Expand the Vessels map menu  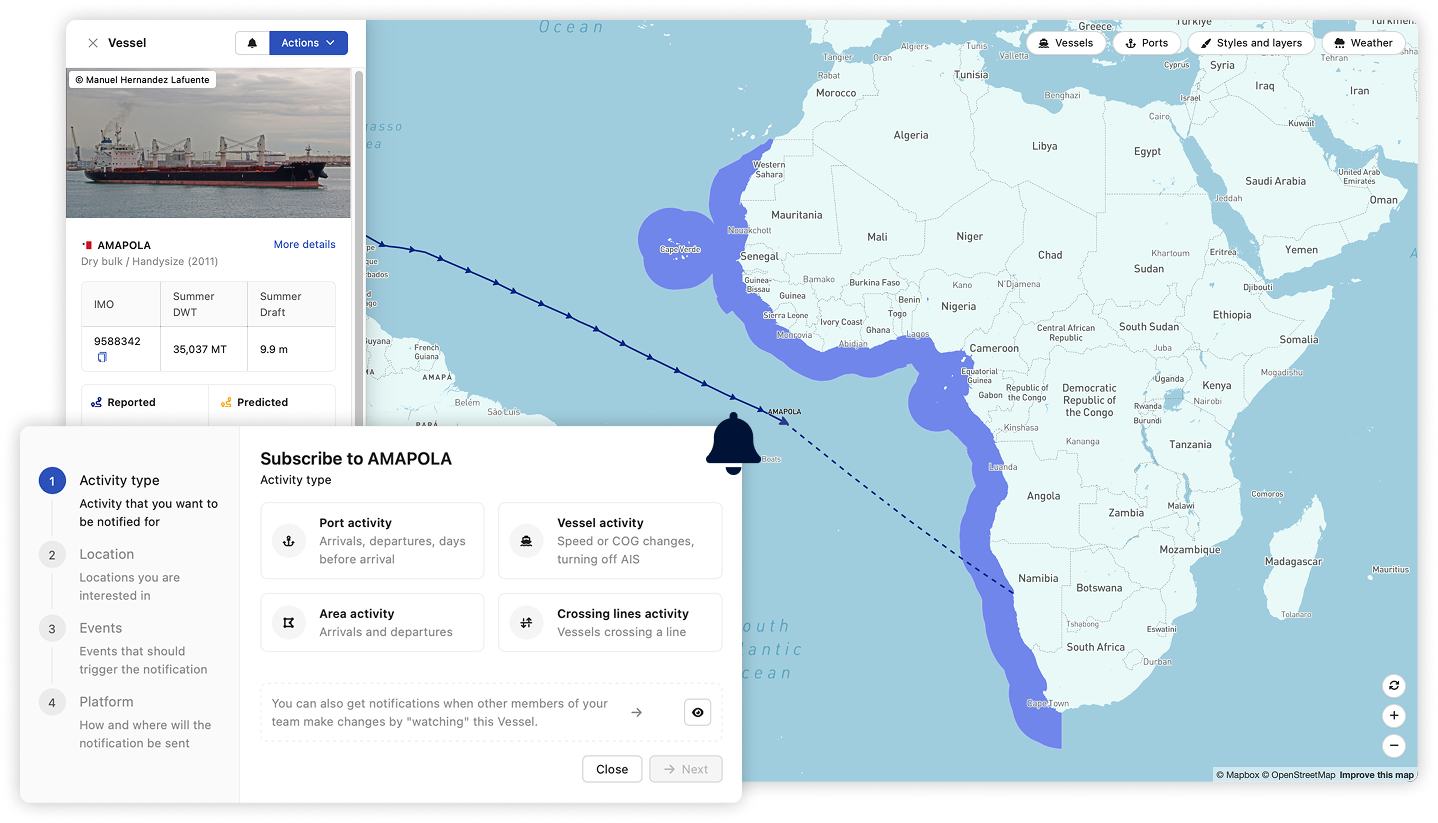point(1066,42)
